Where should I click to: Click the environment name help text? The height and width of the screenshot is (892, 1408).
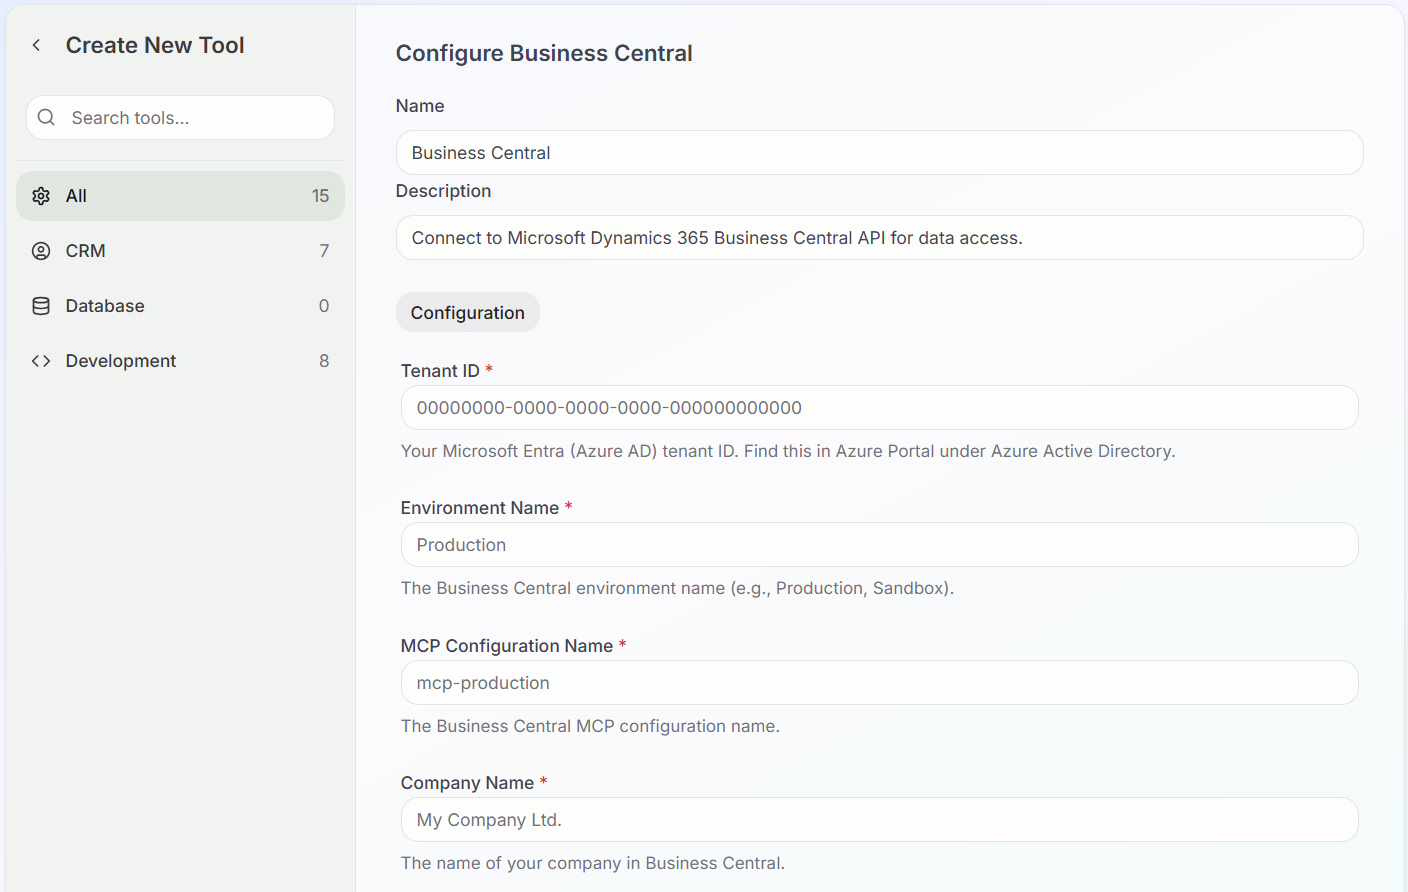[677, 588]
